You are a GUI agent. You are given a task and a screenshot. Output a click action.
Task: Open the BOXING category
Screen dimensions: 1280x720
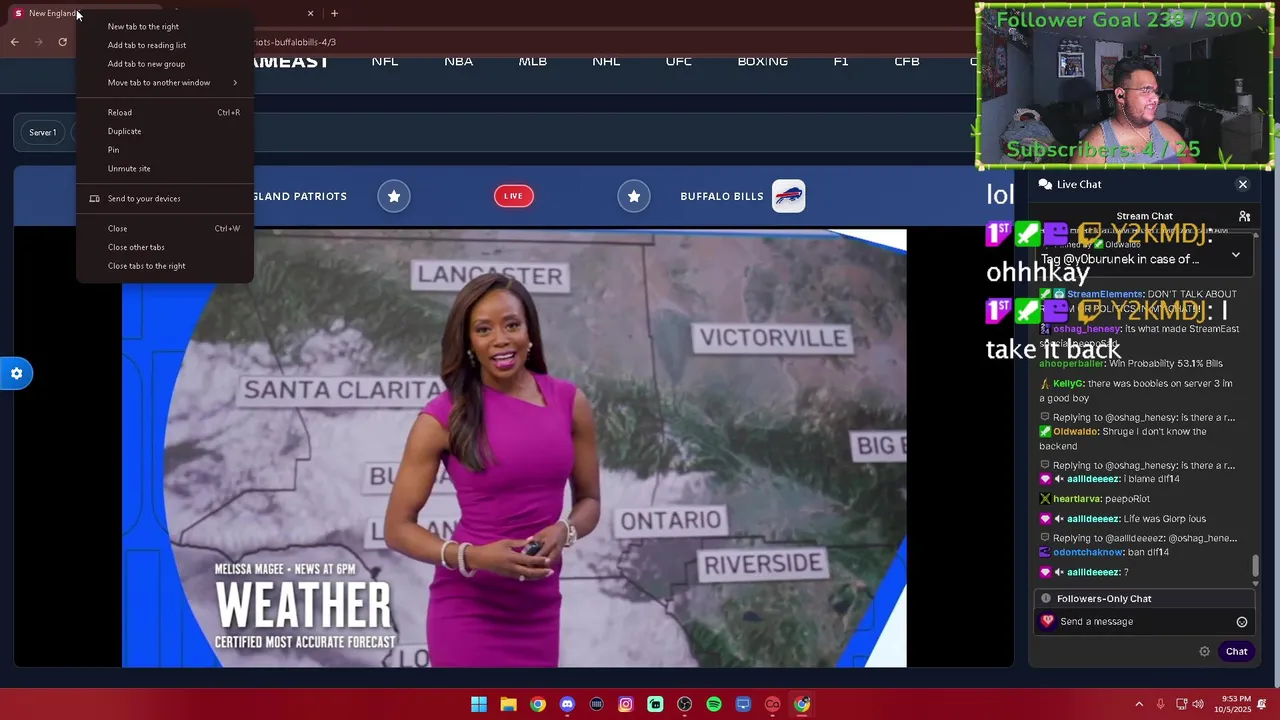[x=763, y=61]
